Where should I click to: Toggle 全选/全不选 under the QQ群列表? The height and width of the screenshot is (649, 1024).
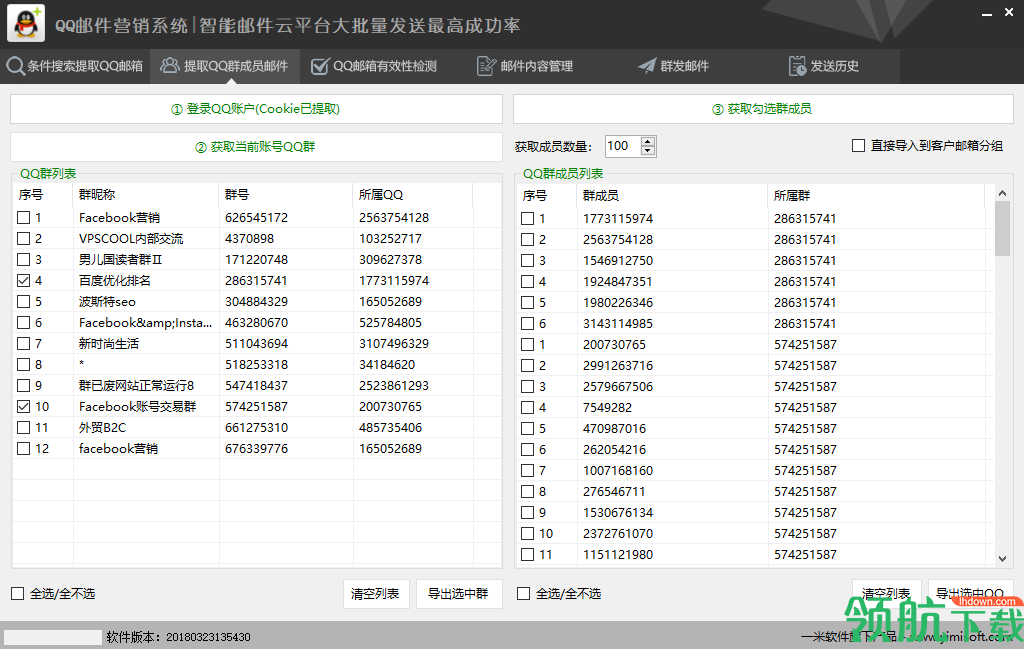click(18, 594)
